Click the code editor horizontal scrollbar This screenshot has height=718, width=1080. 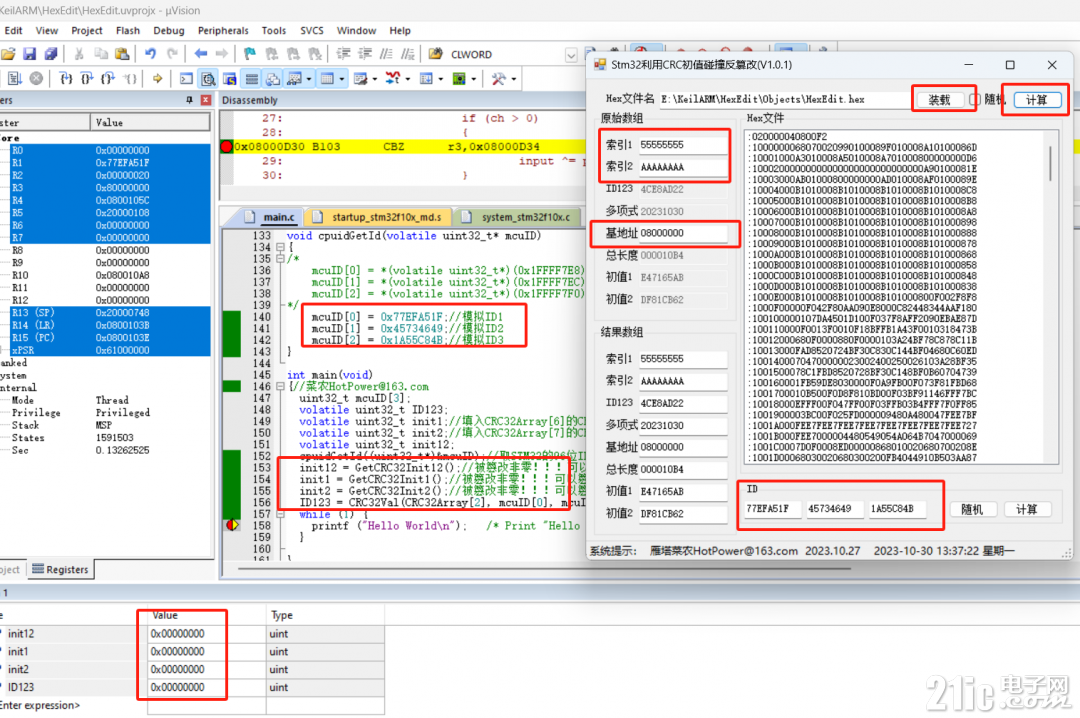[x=544, y=569]
